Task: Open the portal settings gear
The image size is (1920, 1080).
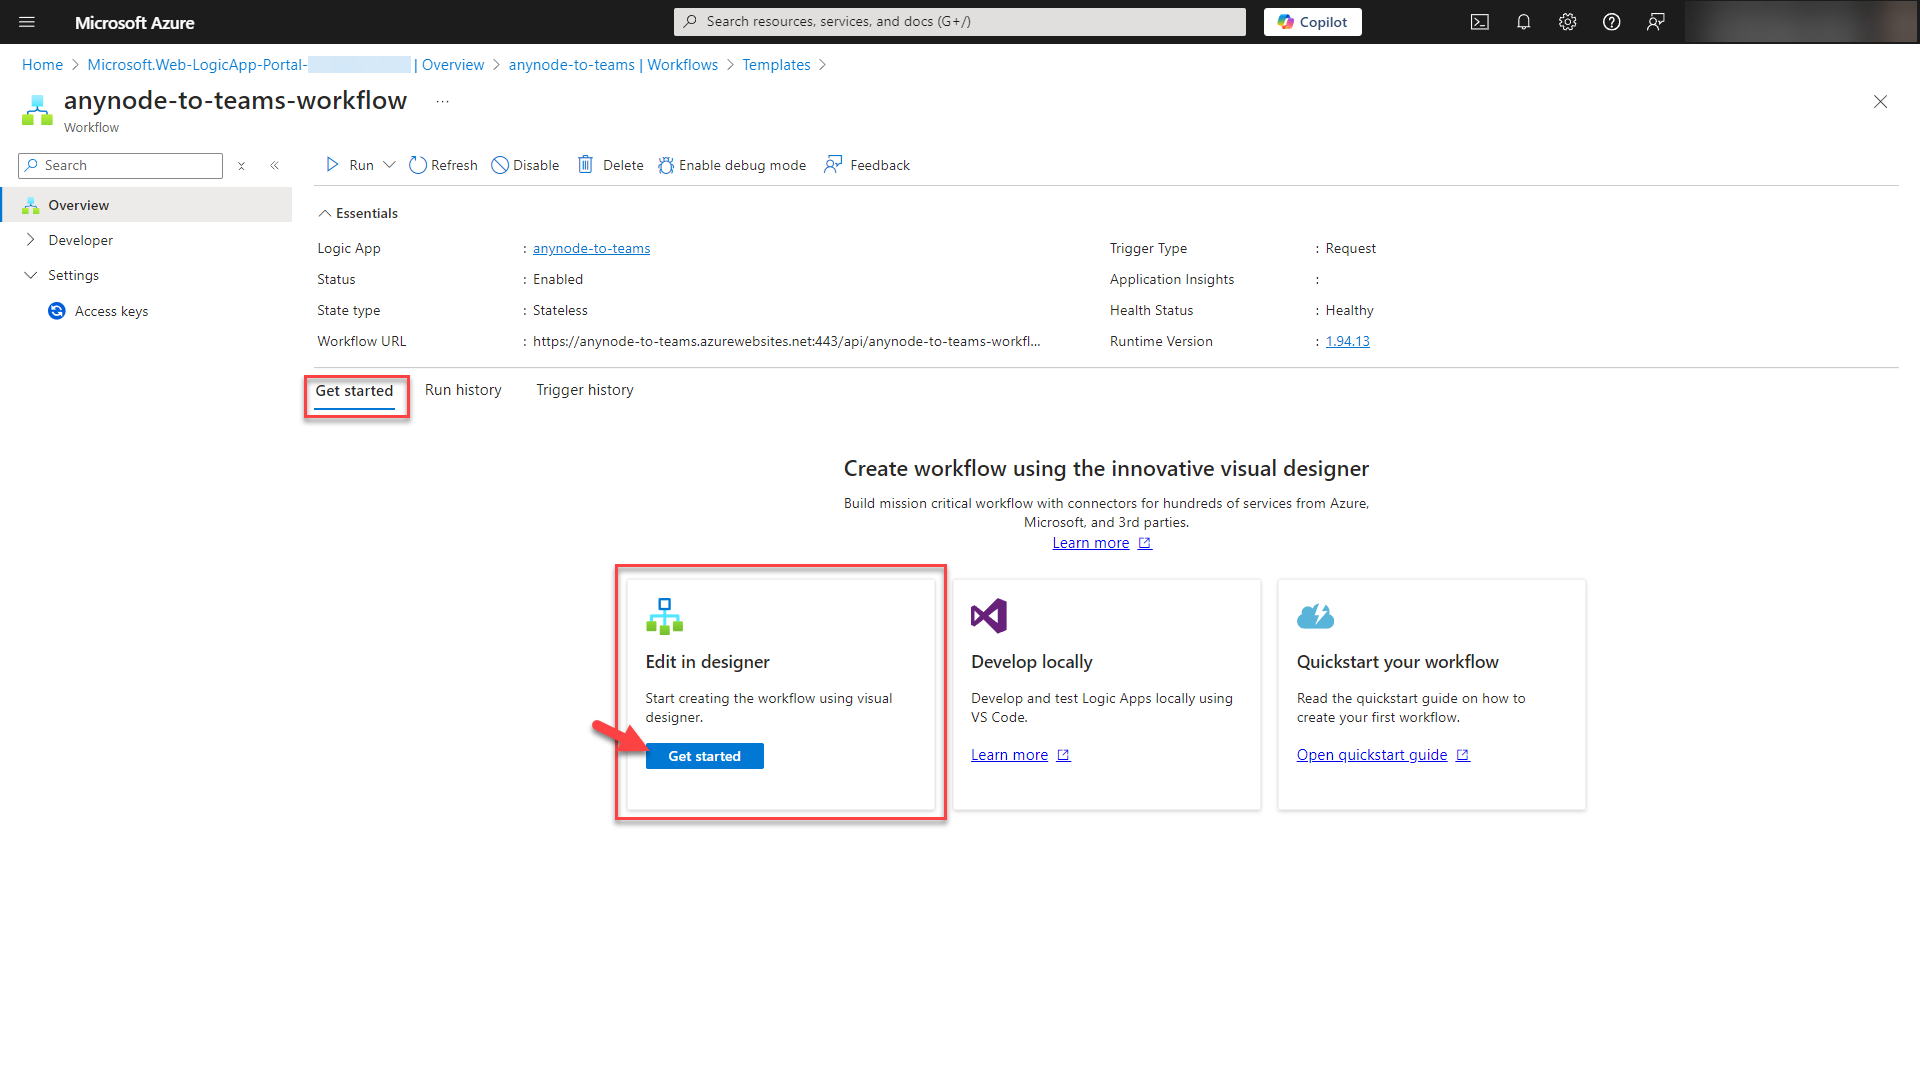Action: (1567, 21)
